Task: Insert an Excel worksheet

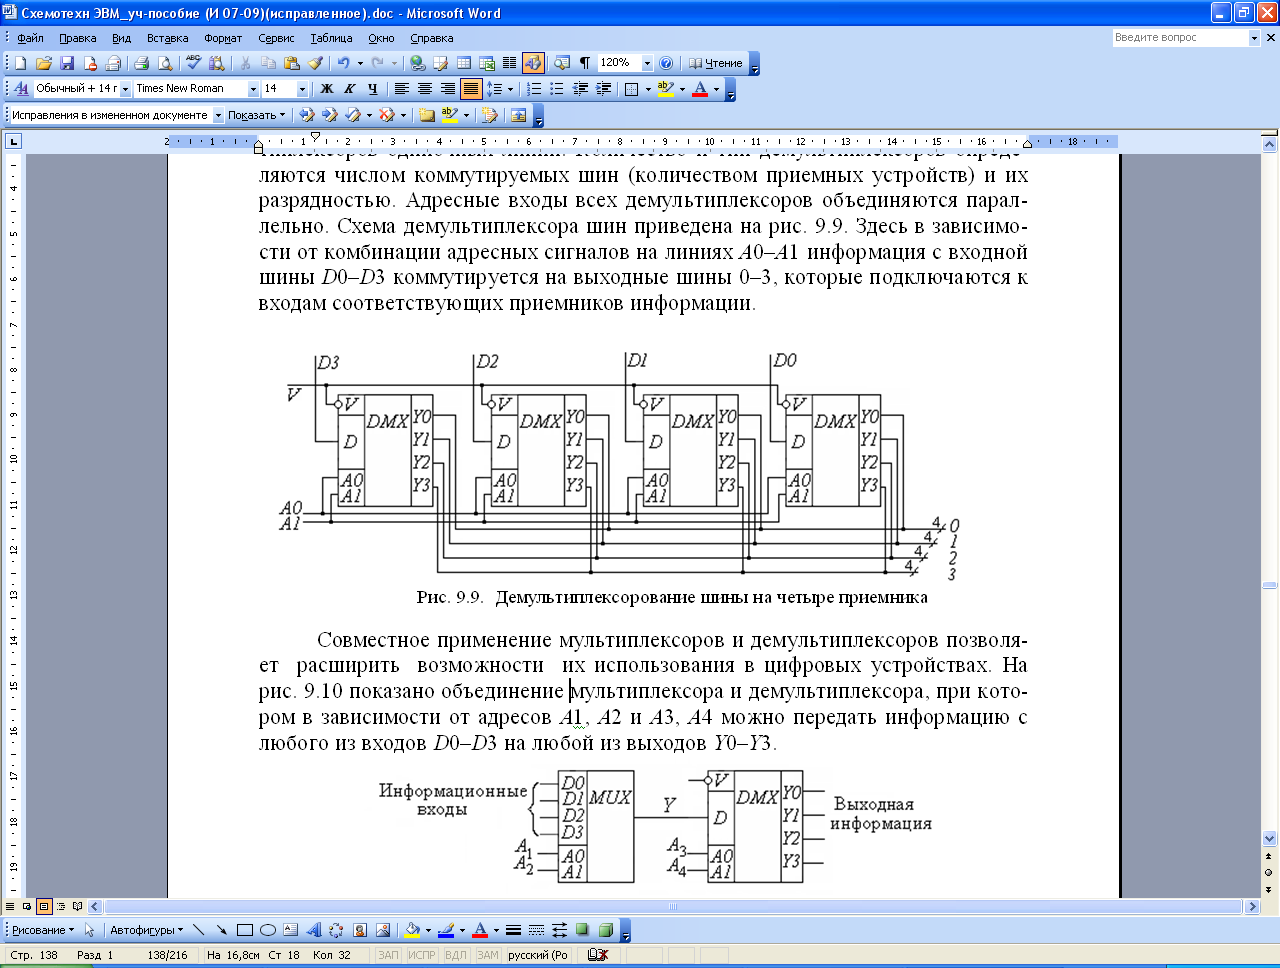Action: coord(487,63)
